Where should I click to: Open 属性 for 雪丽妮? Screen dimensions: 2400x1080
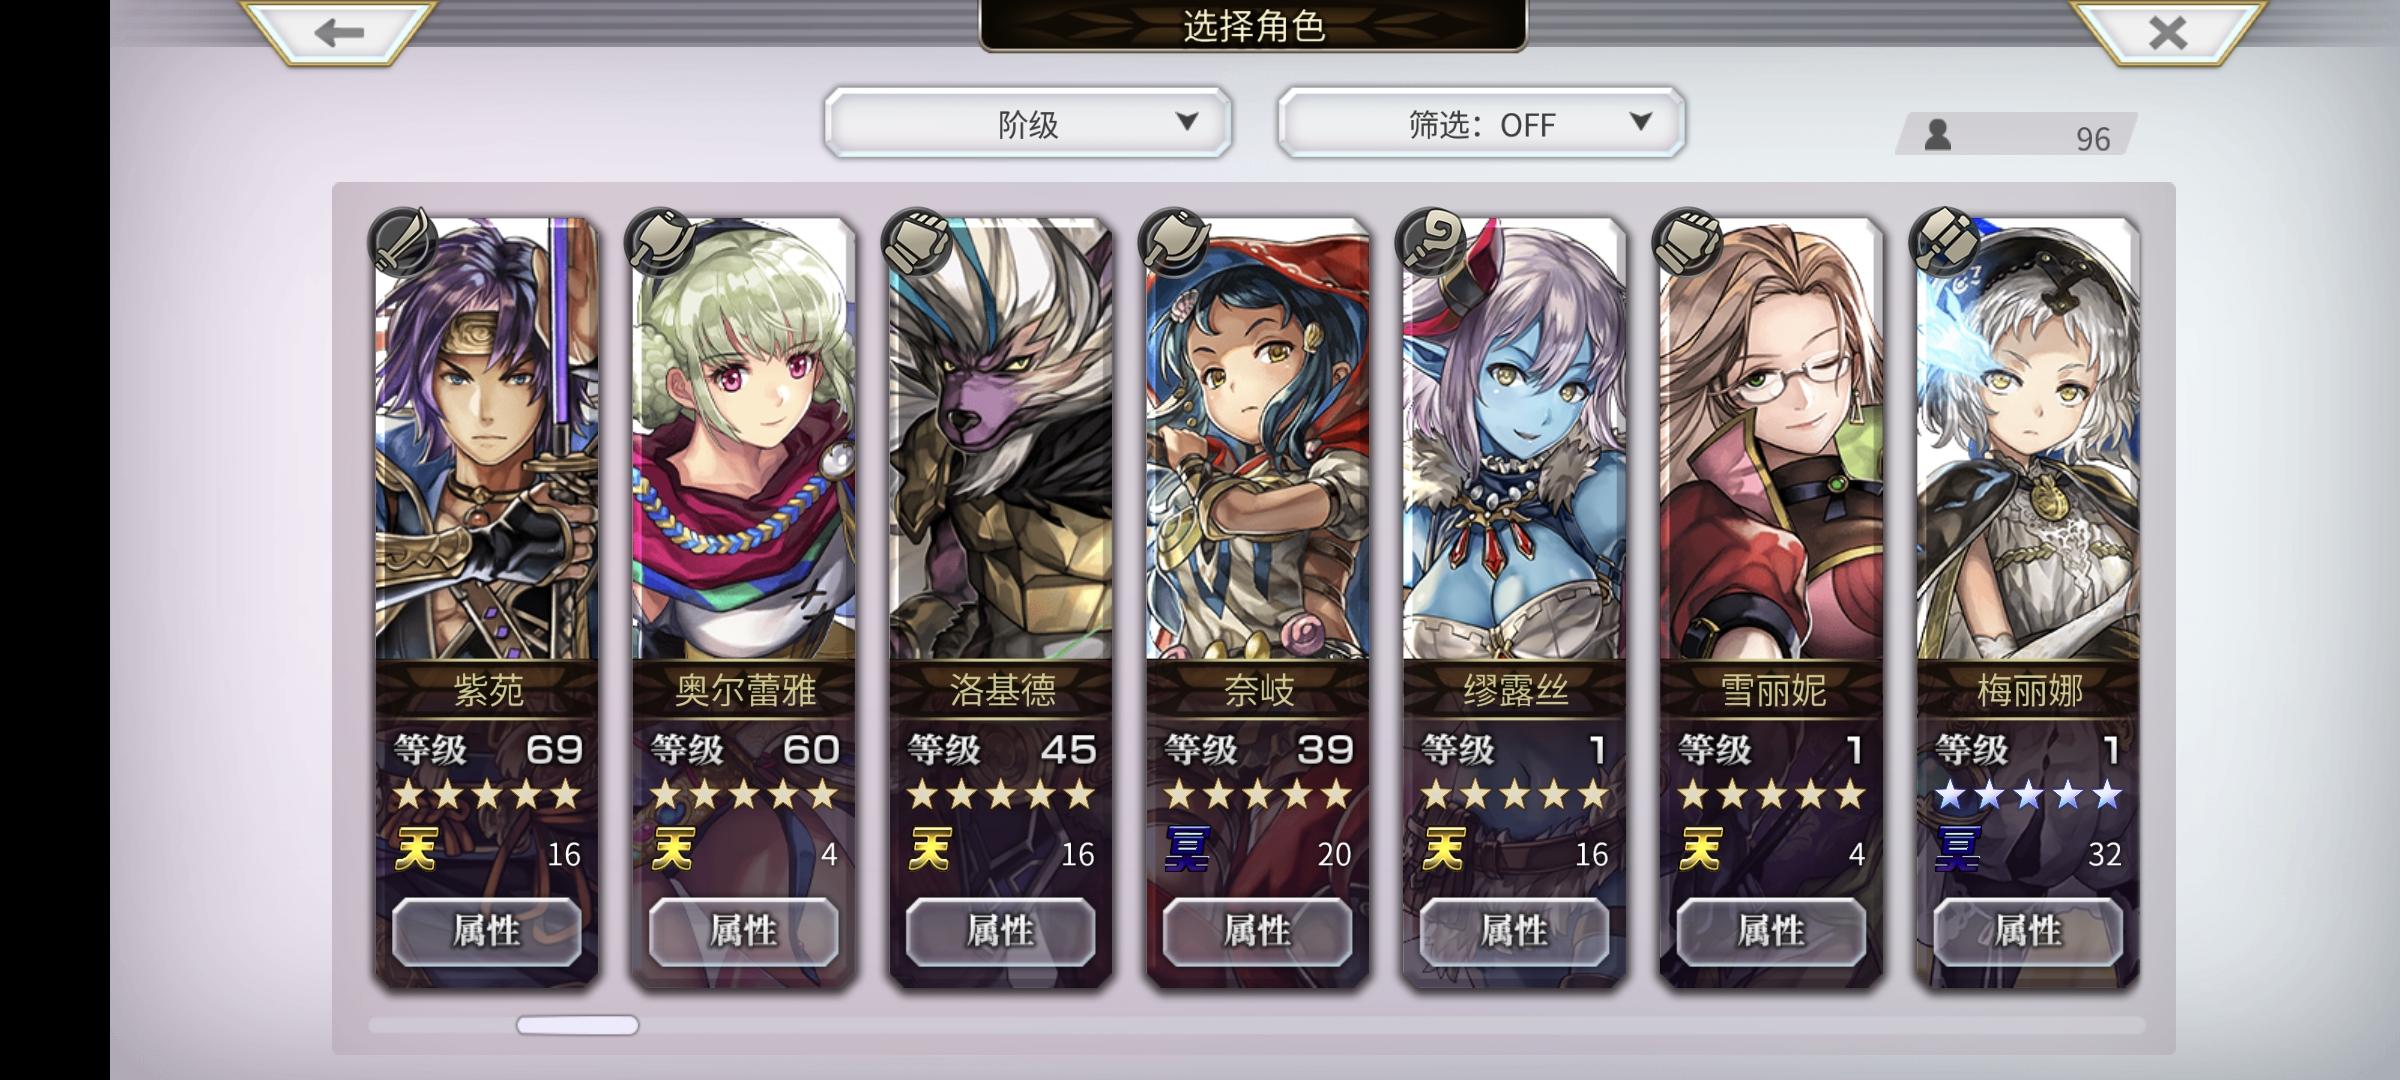coord(1771,931)
